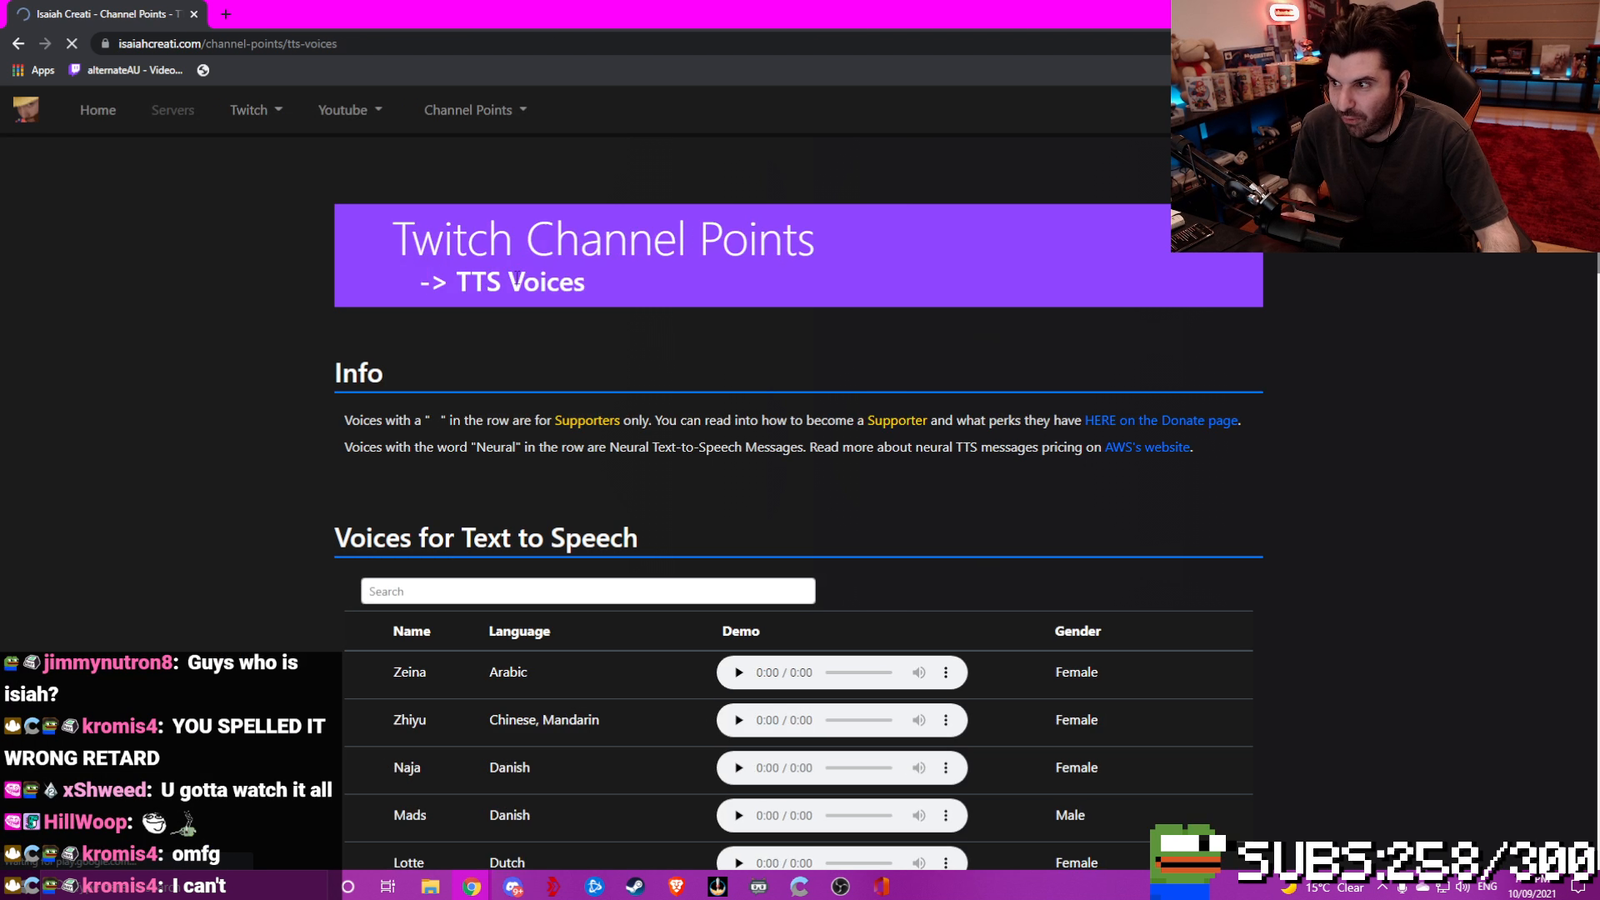
Task: Select the name cell Zhiyu
Action: point(410,720)
